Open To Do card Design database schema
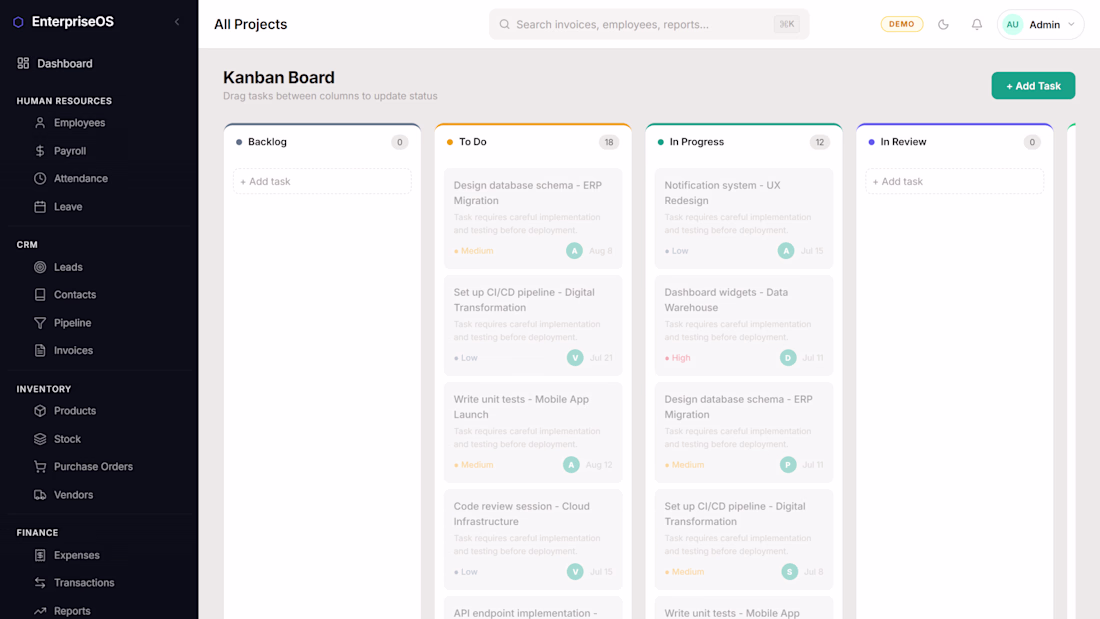Screen dimensions: 1100x619 coord(533,218)
